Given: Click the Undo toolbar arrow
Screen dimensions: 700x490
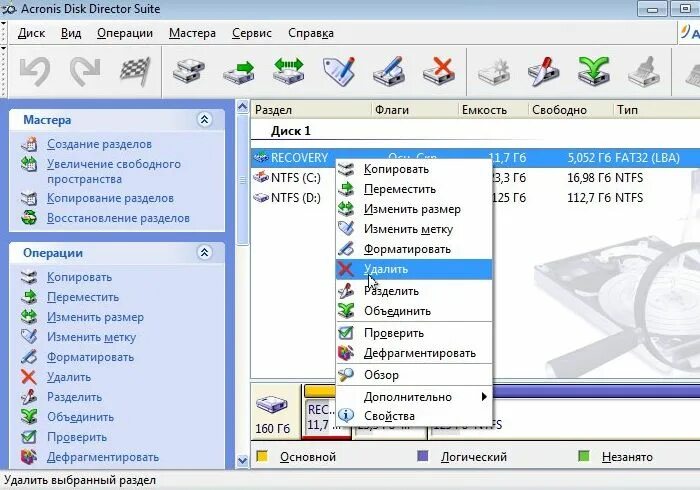Looking at the screenshot, I should click(35, 71).
